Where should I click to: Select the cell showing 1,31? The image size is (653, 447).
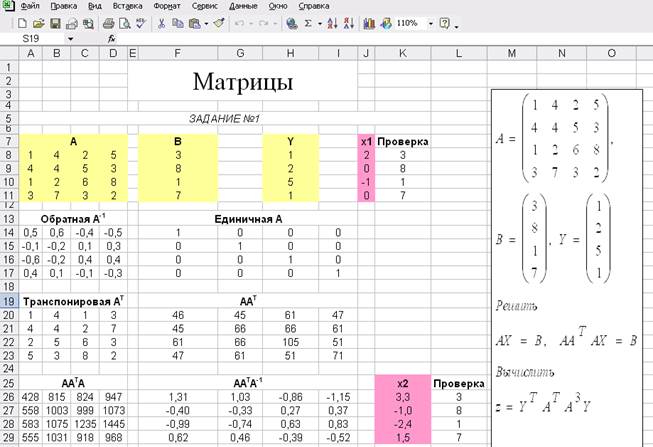pos(178,397)
